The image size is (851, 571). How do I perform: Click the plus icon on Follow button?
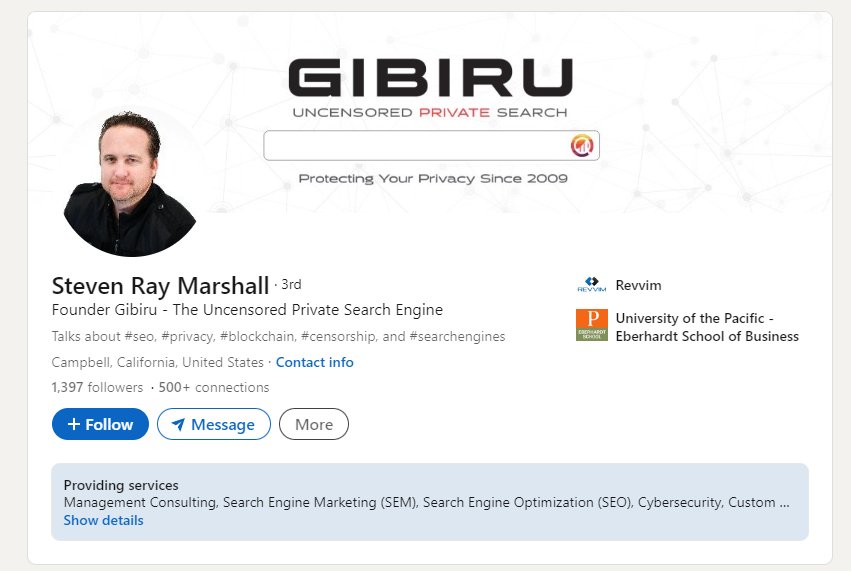pos(73,425)
